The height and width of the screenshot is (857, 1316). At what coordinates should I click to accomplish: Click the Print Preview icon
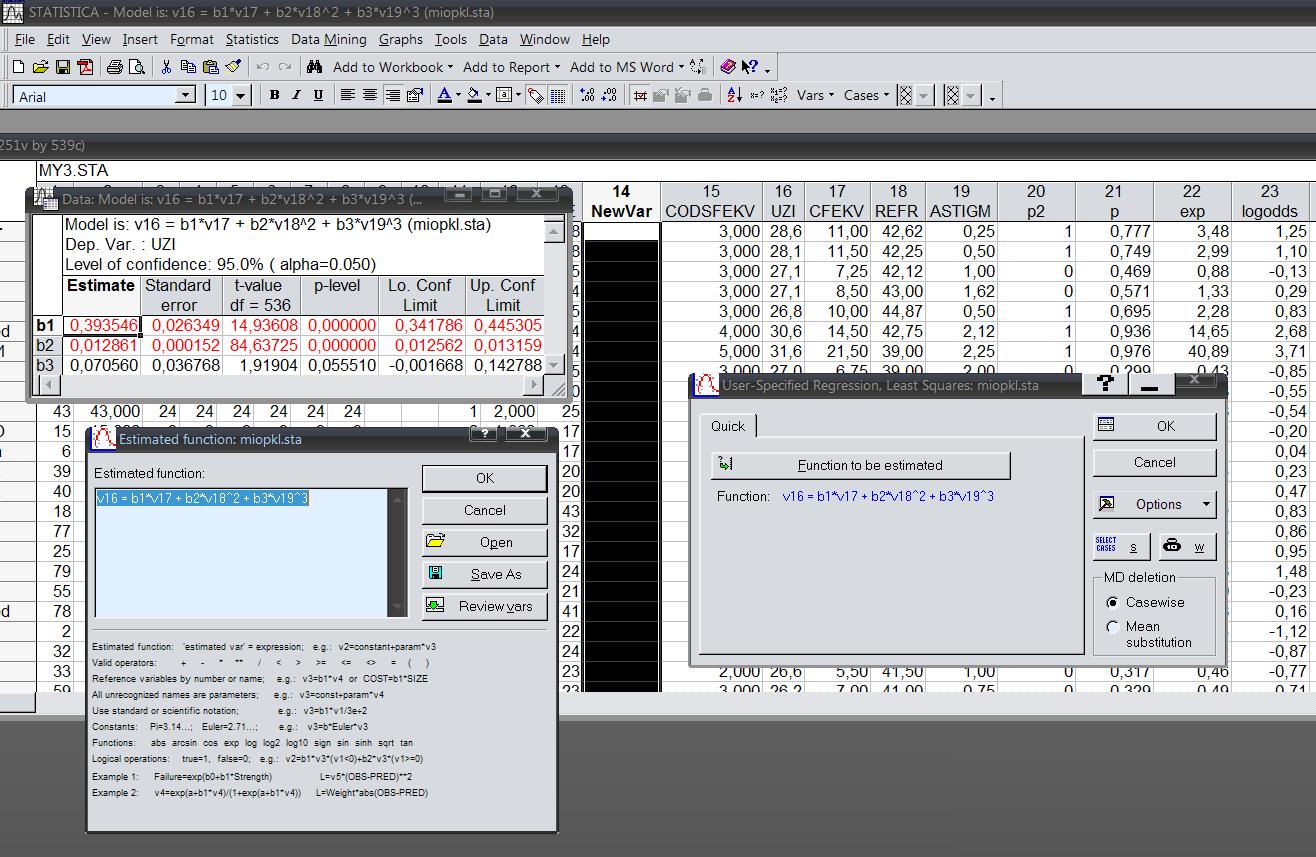coord(137,67)
